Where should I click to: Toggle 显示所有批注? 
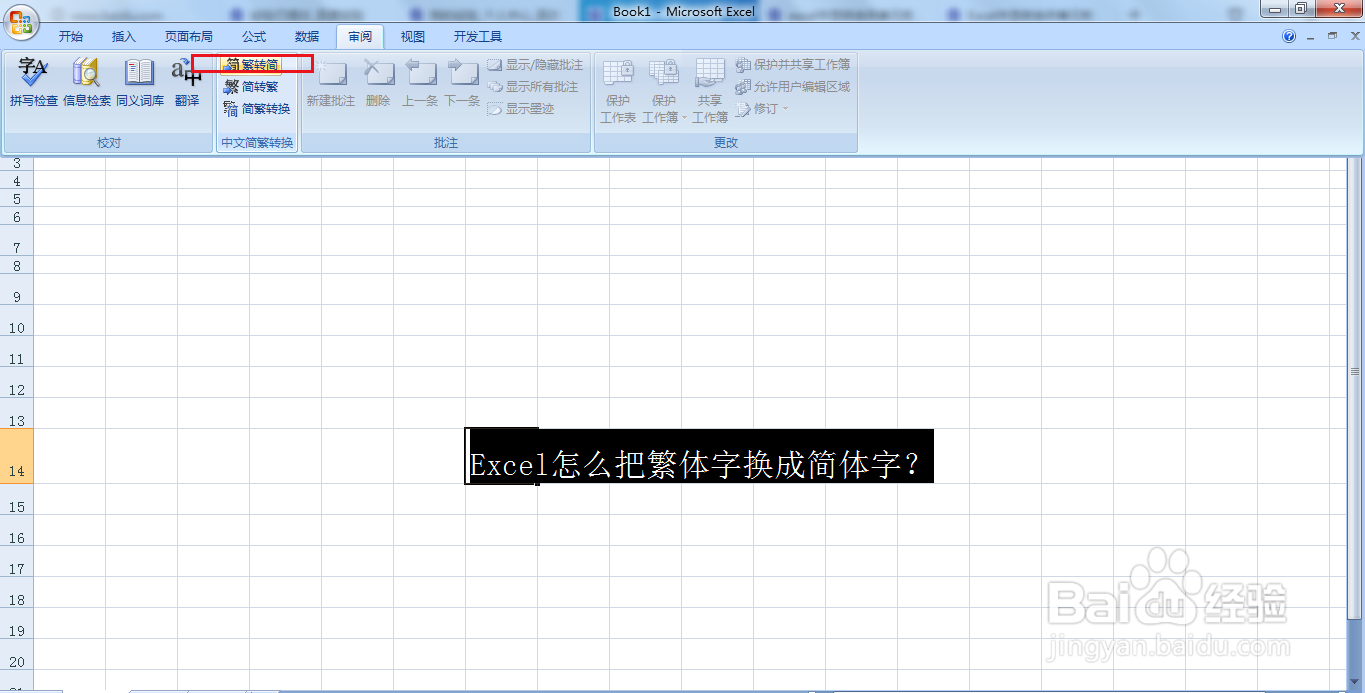click(533, 87)
